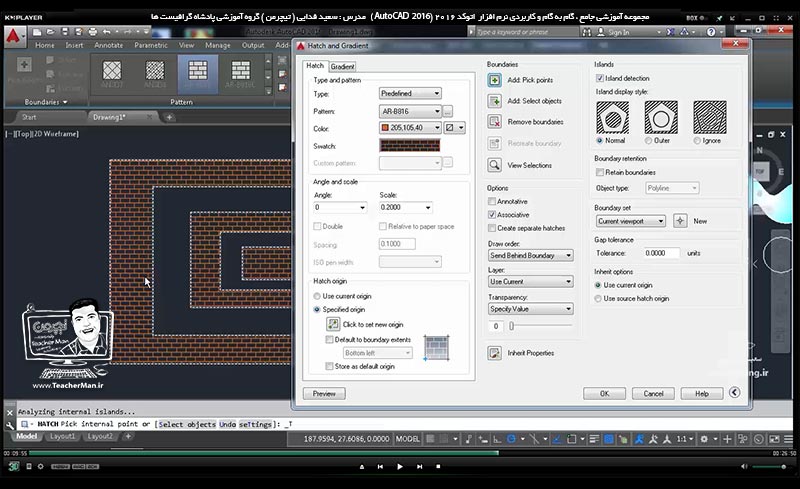Switch to the Start file tab
This screenshot has width=800, height=489.
point(29,117)
